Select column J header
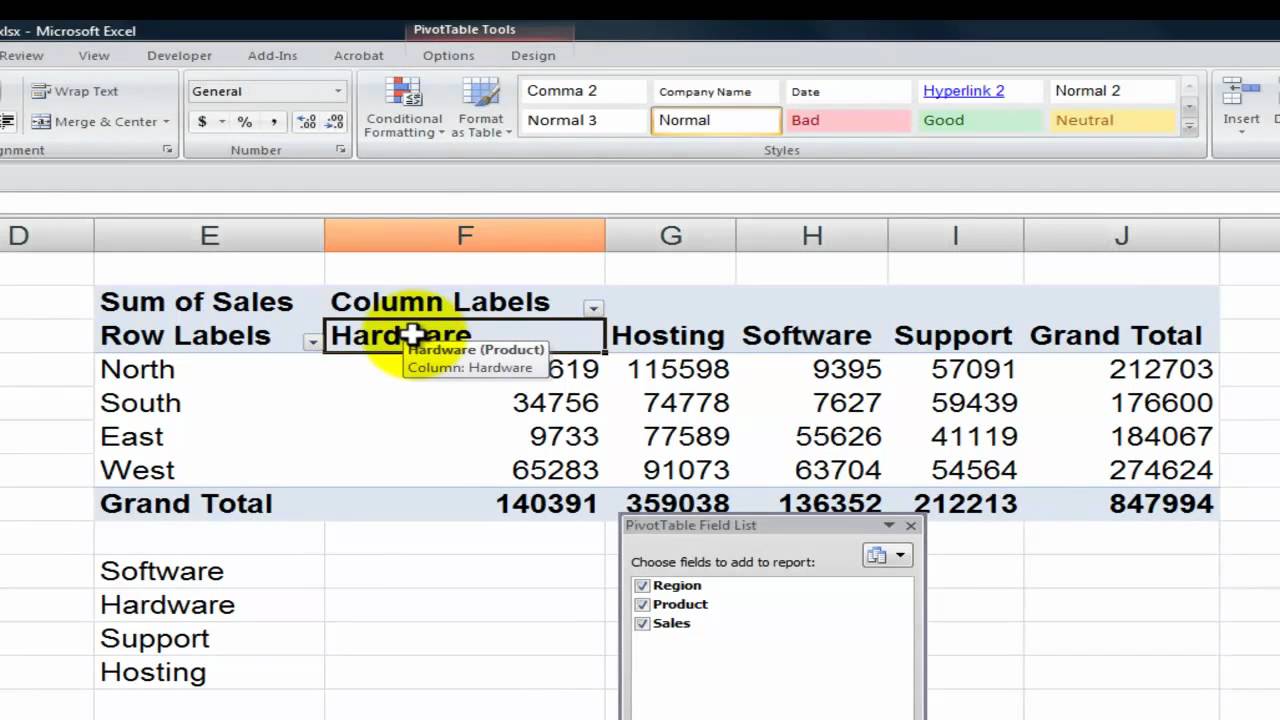This screenshot has height=720, width=1280. pos(1121,235)
